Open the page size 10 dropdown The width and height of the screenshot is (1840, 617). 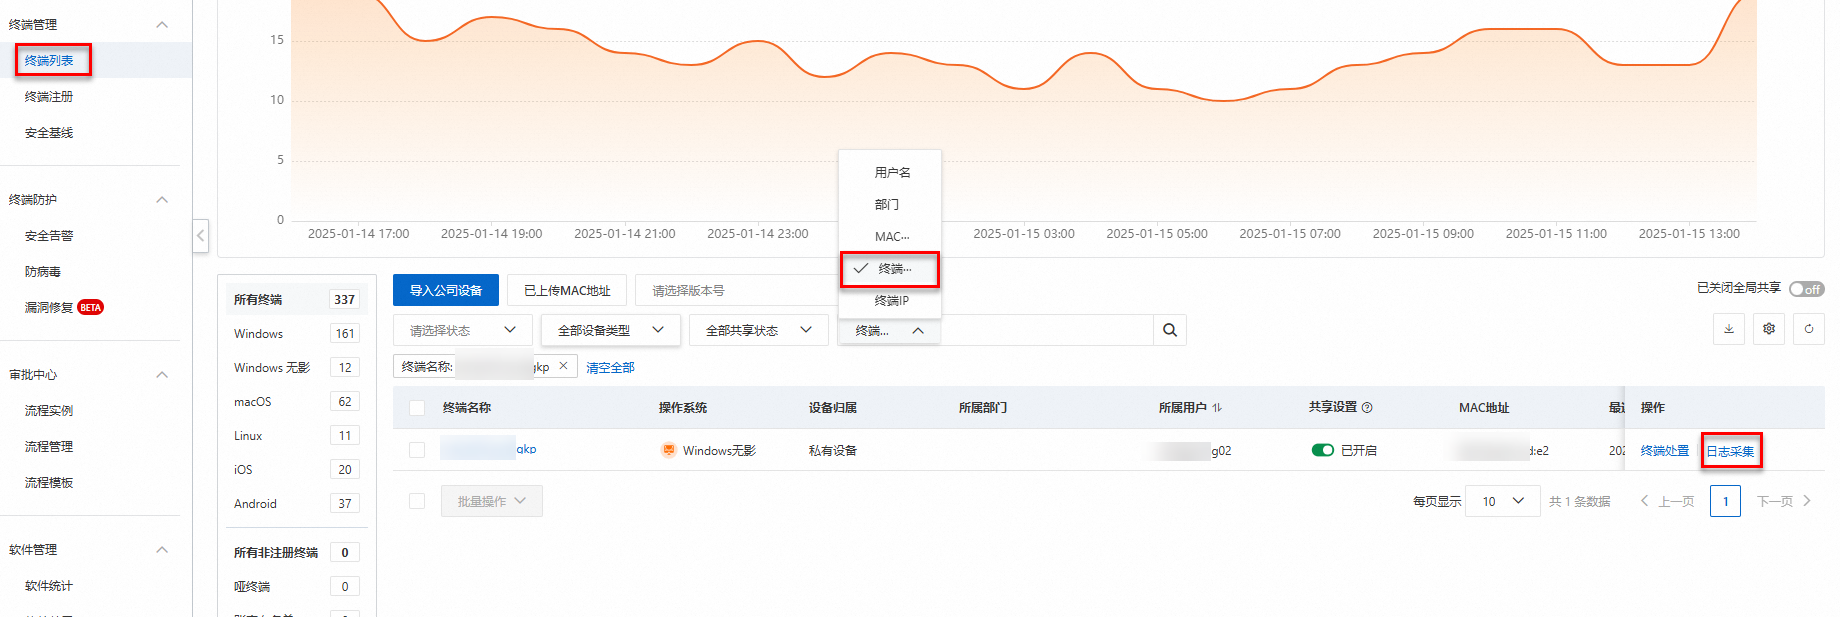[1503, 501]
